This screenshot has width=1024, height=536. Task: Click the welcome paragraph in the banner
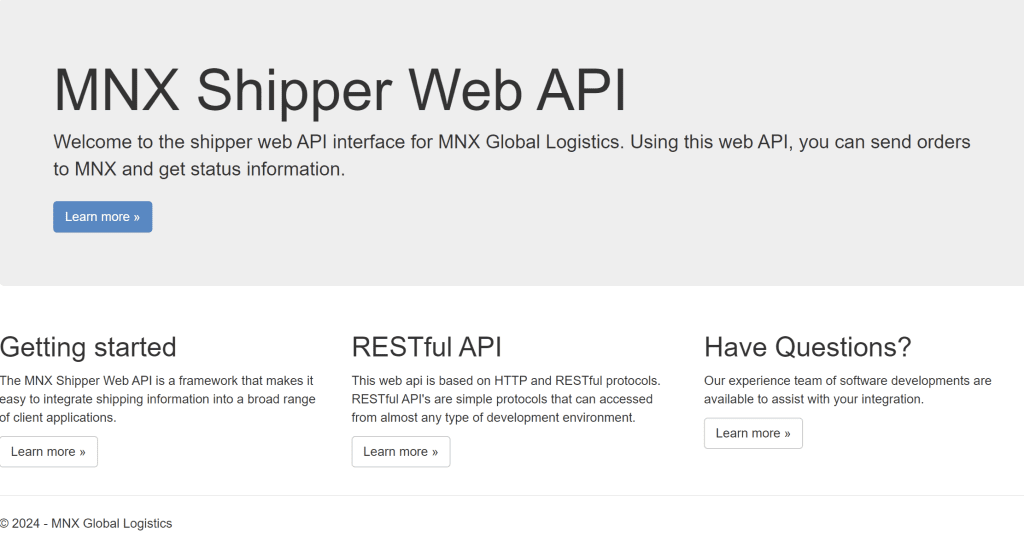coord(511,155)
